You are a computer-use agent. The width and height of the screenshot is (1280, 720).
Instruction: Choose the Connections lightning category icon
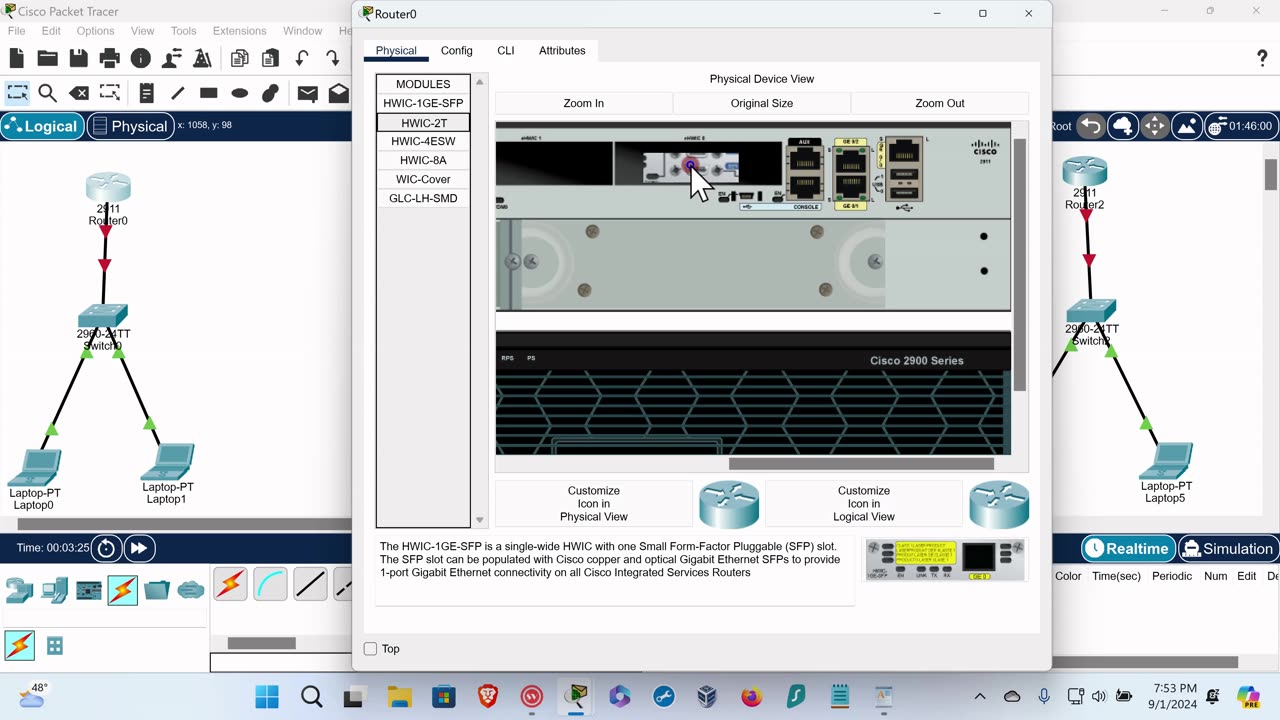(x=123, y=590)
